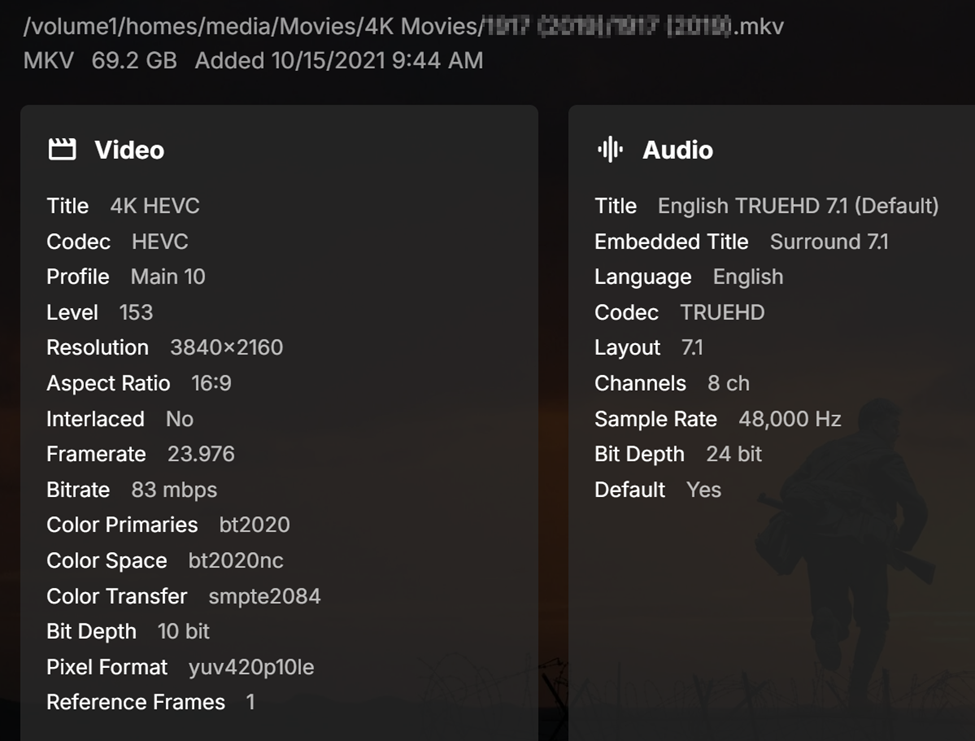Click the 69.2 GB file size text
975x741 pixels.
point(134,60)
